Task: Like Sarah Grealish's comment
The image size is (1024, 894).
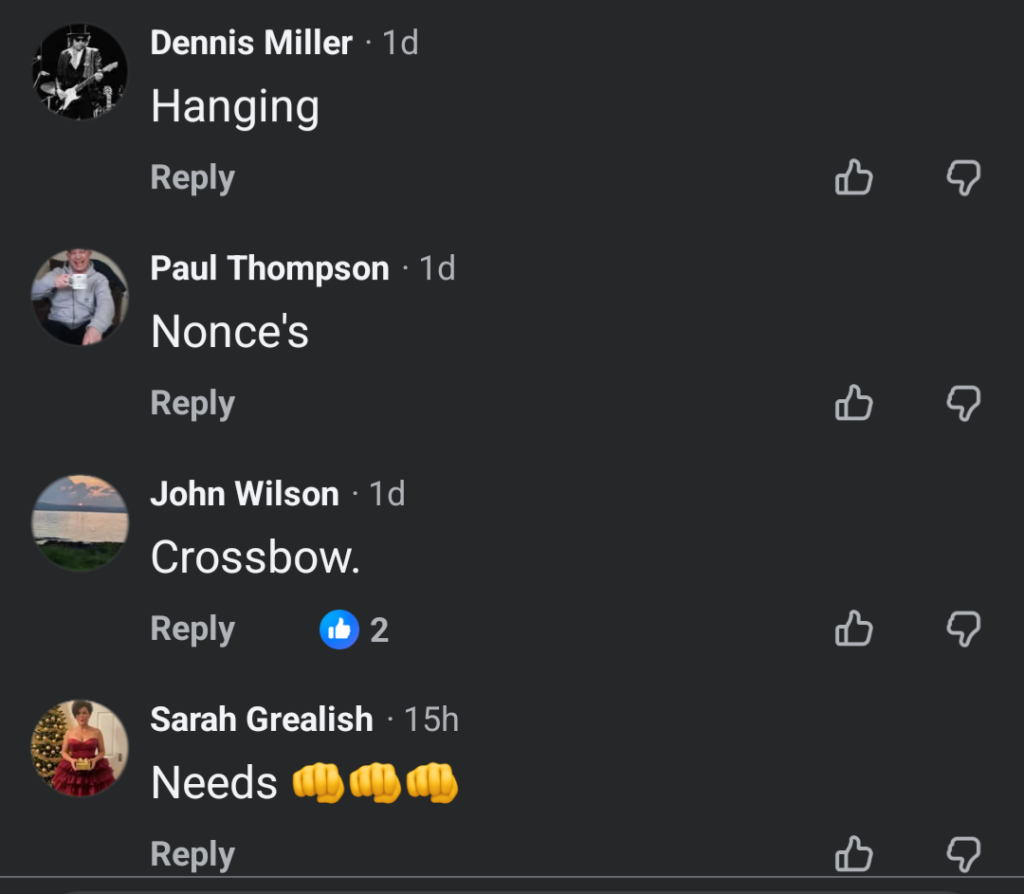Action: [x=853, y=855]
